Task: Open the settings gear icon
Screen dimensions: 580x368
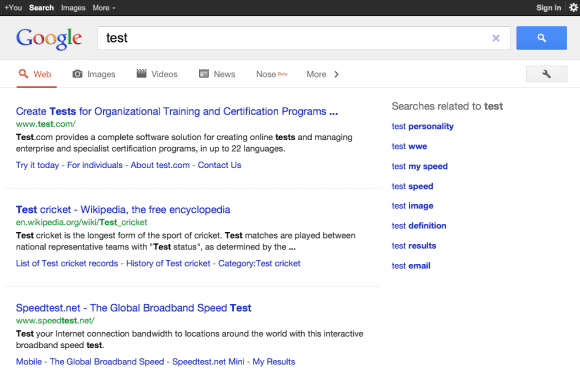Action: 573,7
